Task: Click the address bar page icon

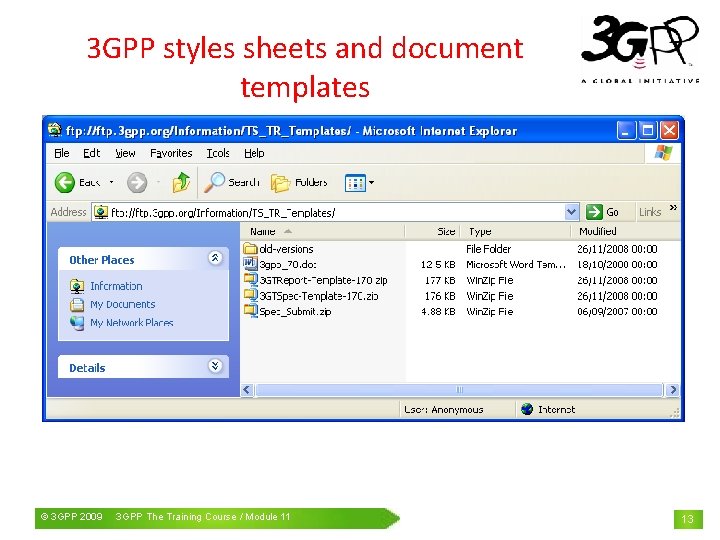Action: (101, 212)
